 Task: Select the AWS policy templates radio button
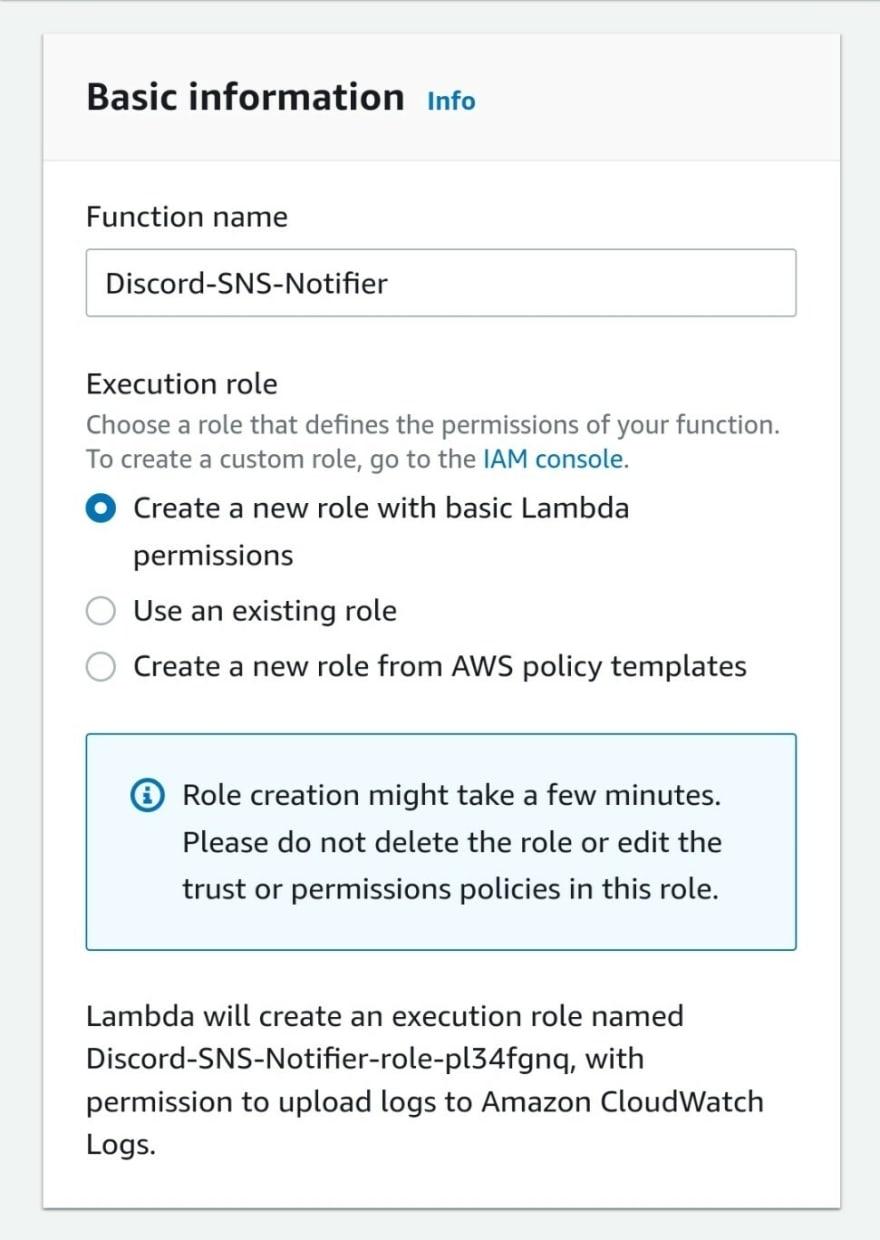(x=101, y=666)
